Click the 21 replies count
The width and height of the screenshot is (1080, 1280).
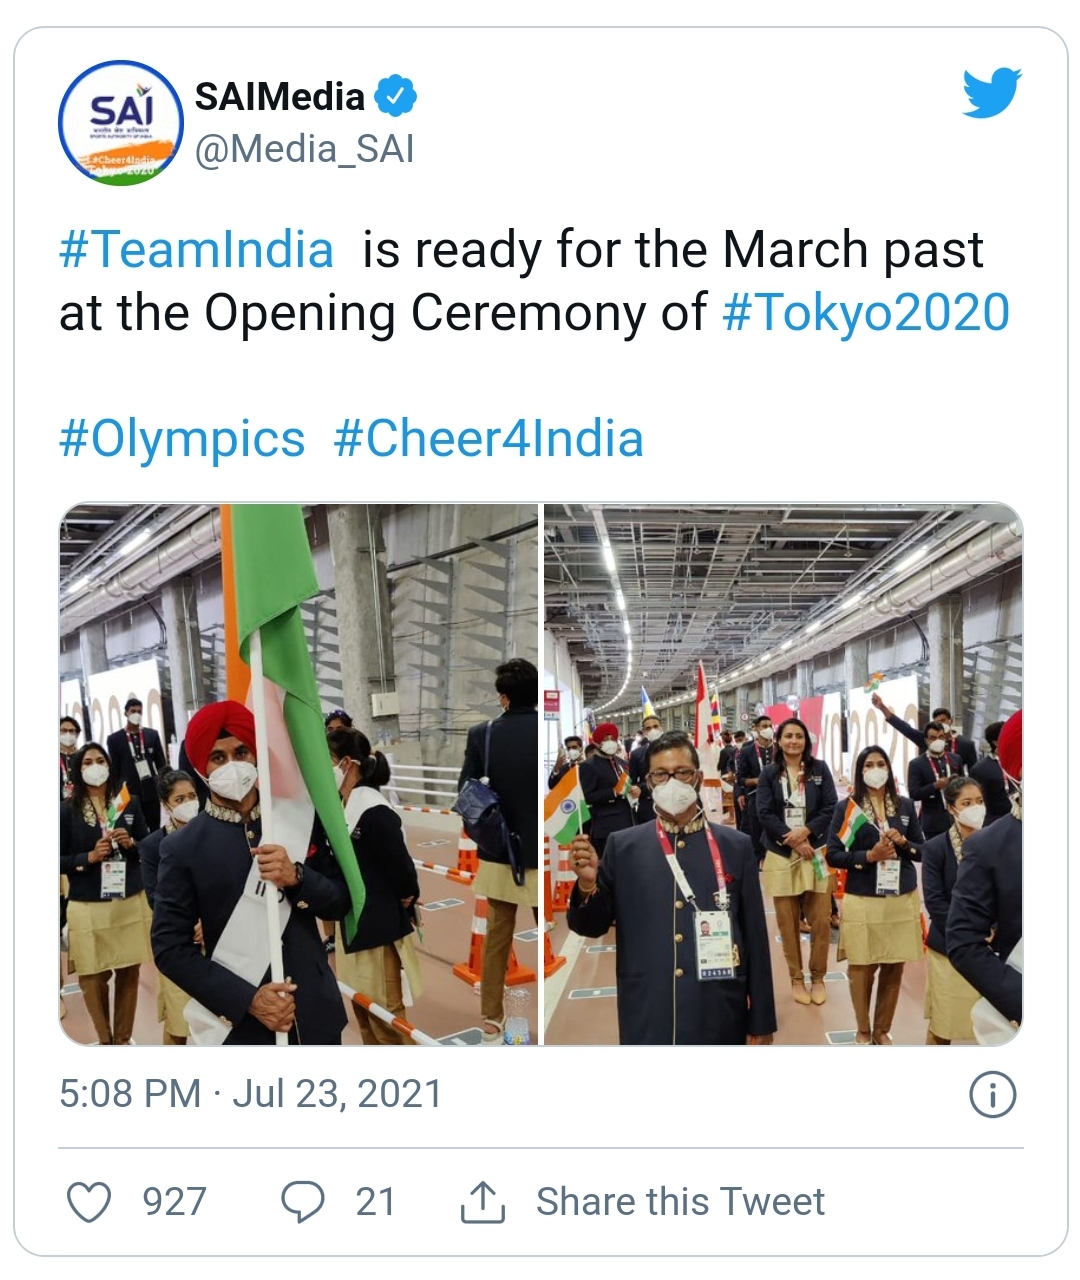tap(375, 1201)
